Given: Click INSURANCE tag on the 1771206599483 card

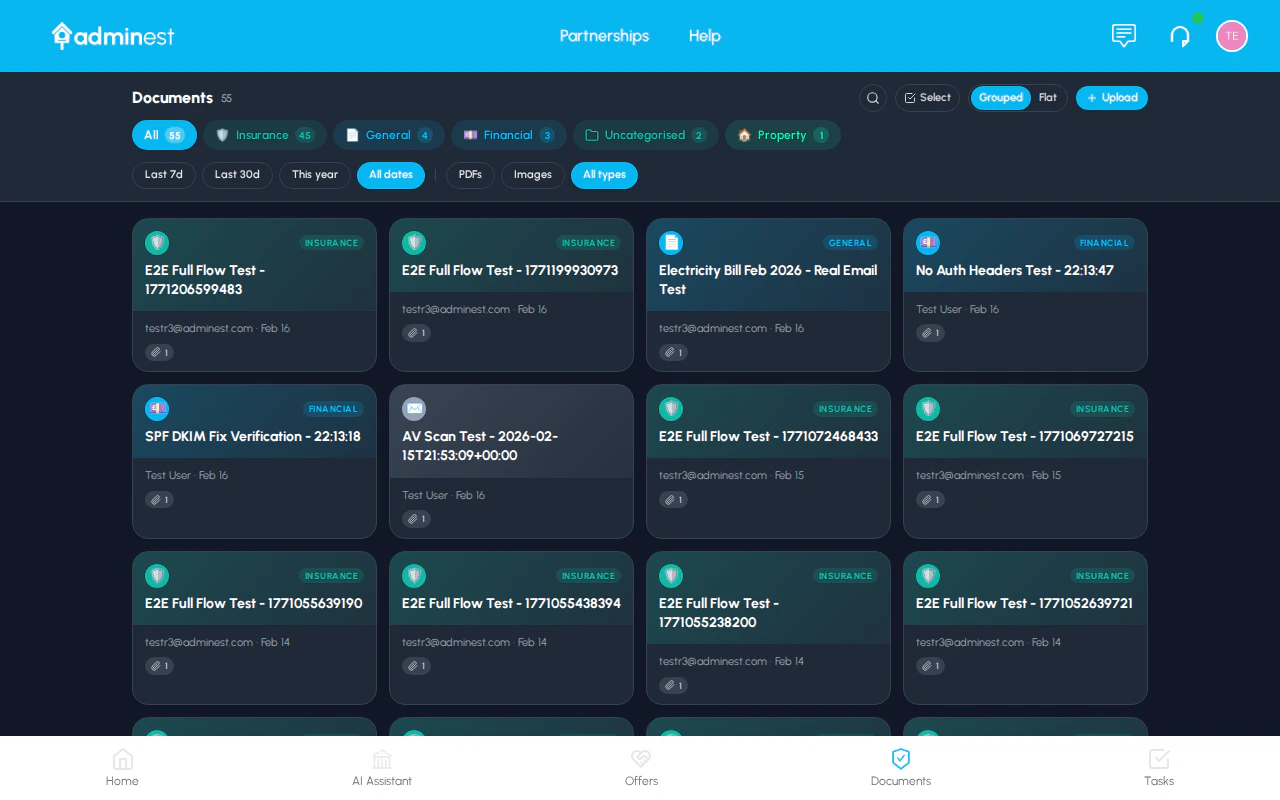Looking at the screenshot, I should pyautogui.click(x=331, y=243).
